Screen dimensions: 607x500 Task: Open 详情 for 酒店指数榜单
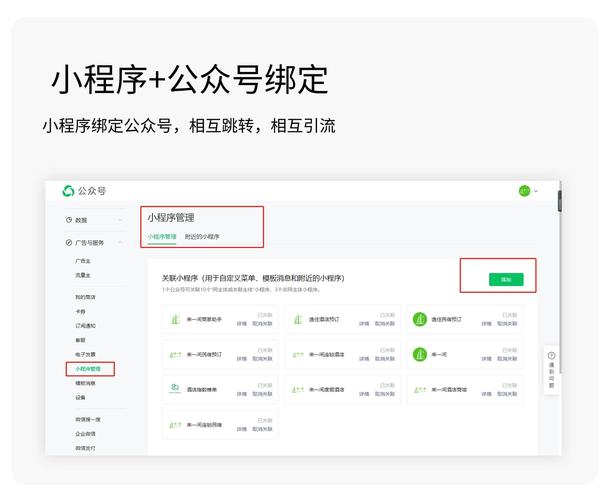tap(242, 394)
